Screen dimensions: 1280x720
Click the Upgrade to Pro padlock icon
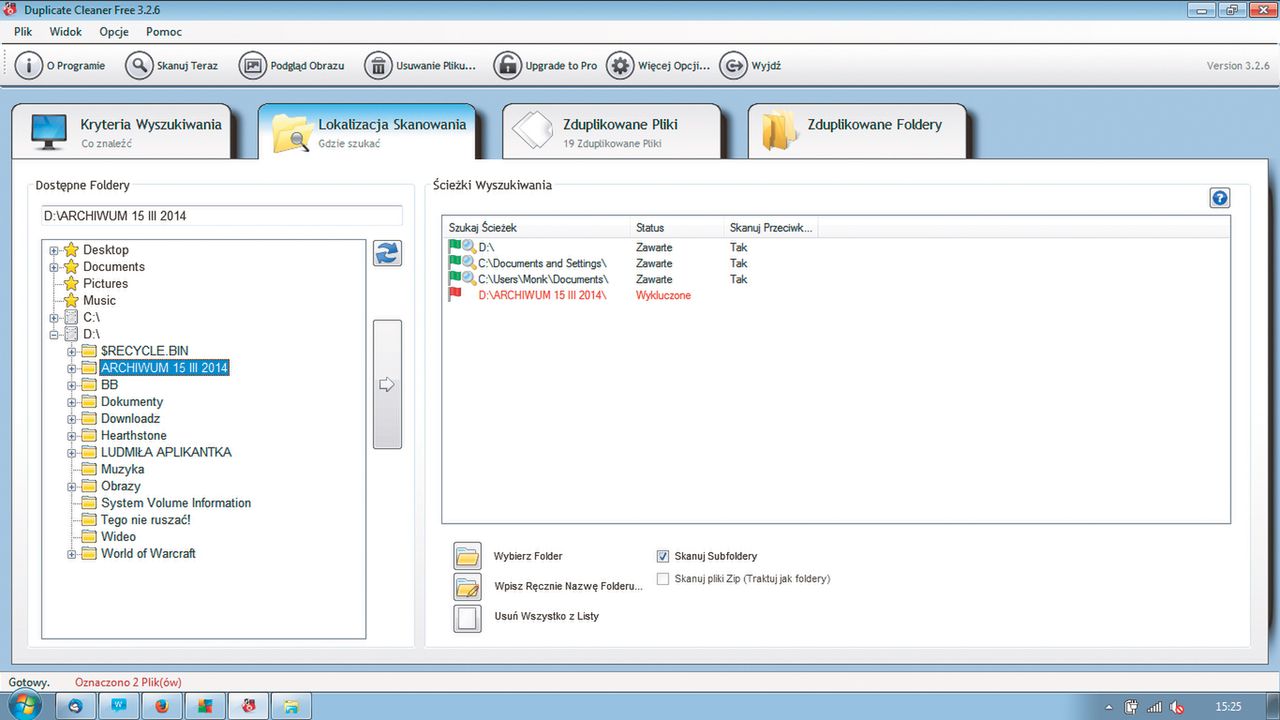tap(507, 66)
